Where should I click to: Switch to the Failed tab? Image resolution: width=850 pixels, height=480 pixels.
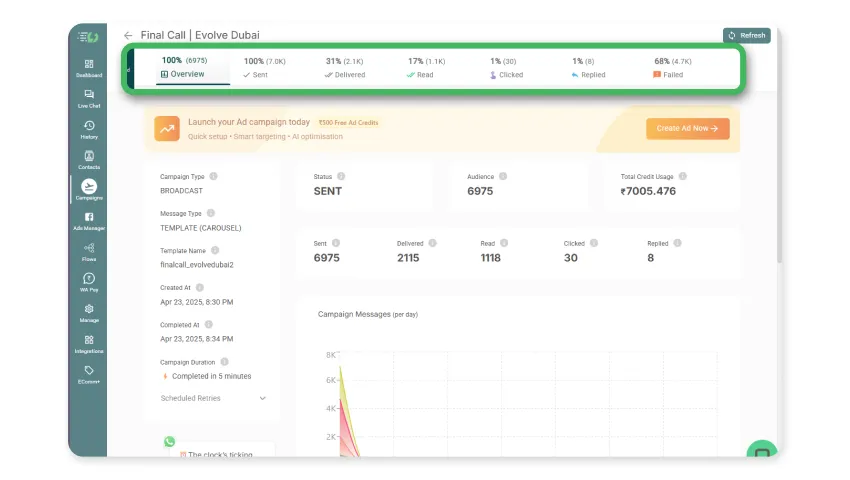[x=672, y=68]
